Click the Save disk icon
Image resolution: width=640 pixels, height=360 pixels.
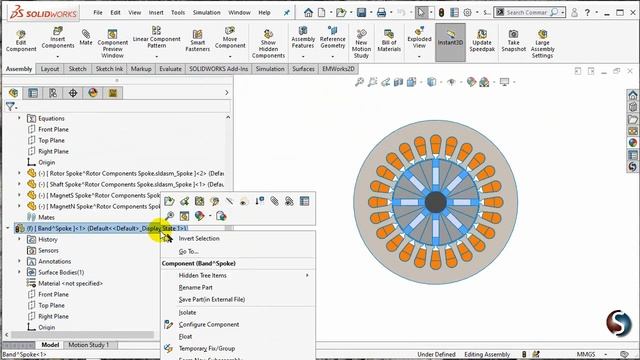click(361, 13)
